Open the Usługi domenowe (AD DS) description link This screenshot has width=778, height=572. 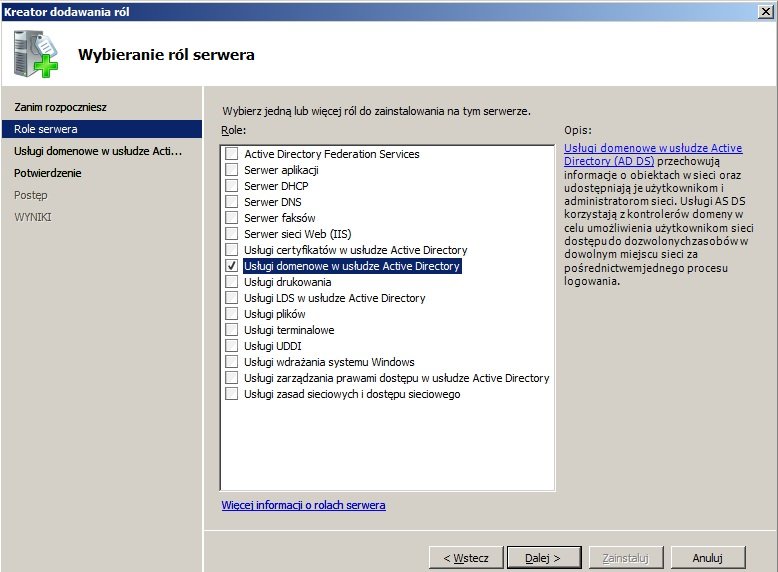coord(653,154)
